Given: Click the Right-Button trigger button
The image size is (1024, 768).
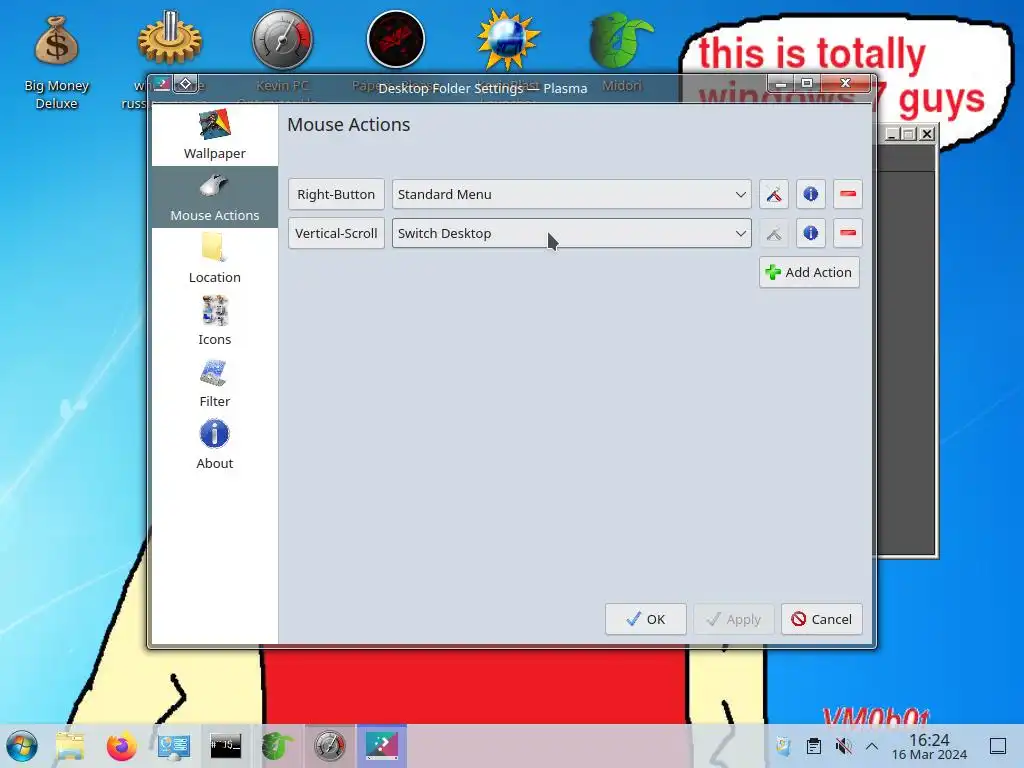Looking at the screenshot, I should 336,195.
